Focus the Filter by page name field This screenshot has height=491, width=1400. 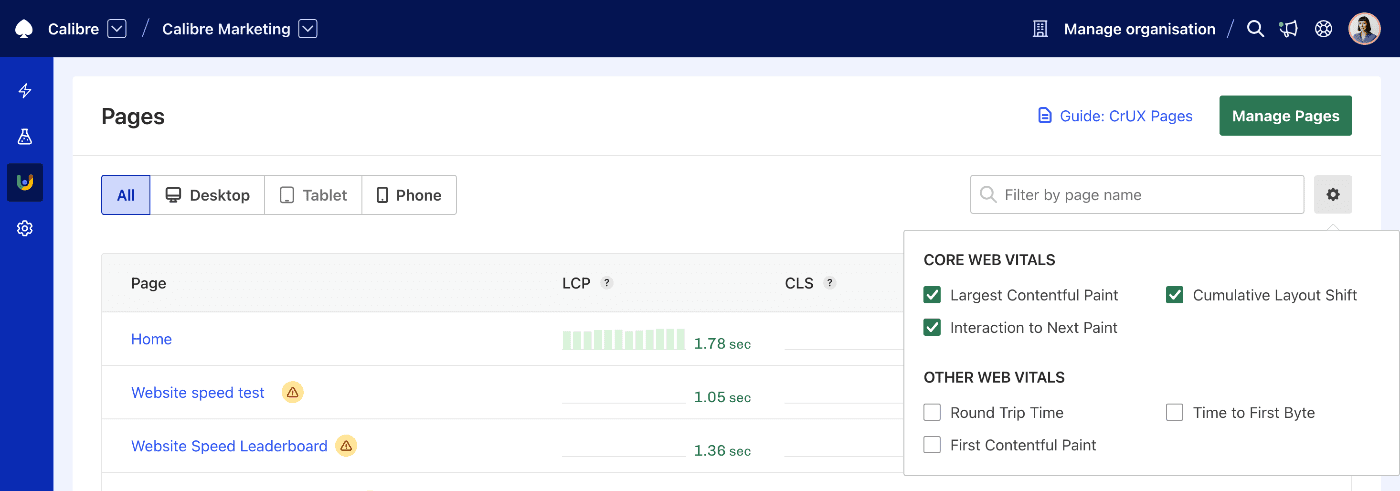click(1137, 195)
